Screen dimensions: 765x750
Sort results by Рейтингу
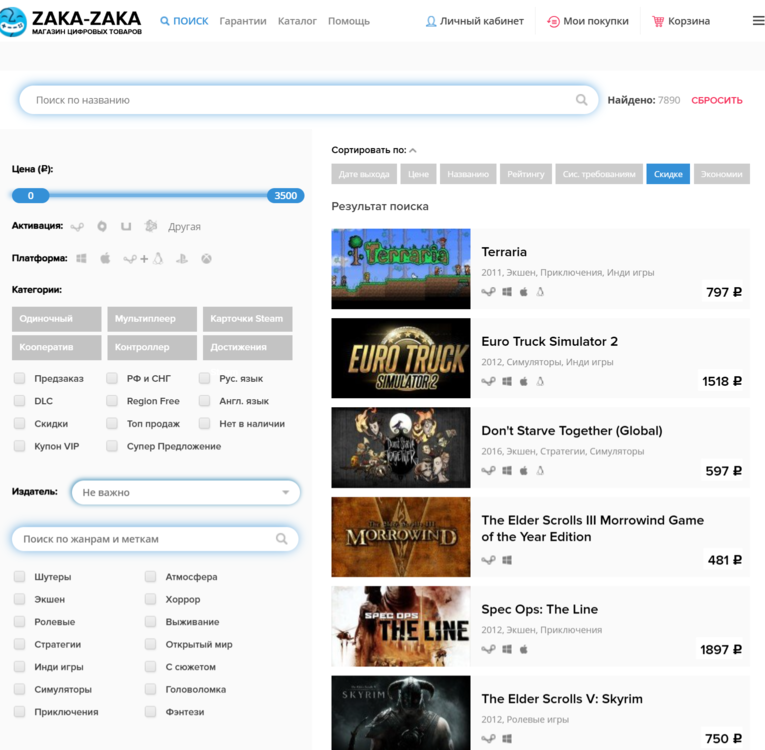(525, 174)
